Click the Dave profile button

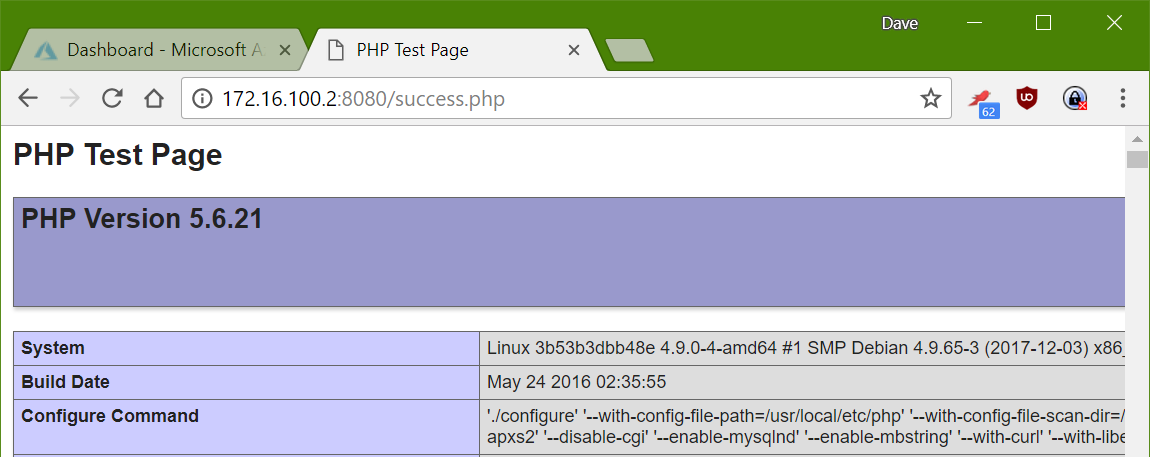pos(900,23)
